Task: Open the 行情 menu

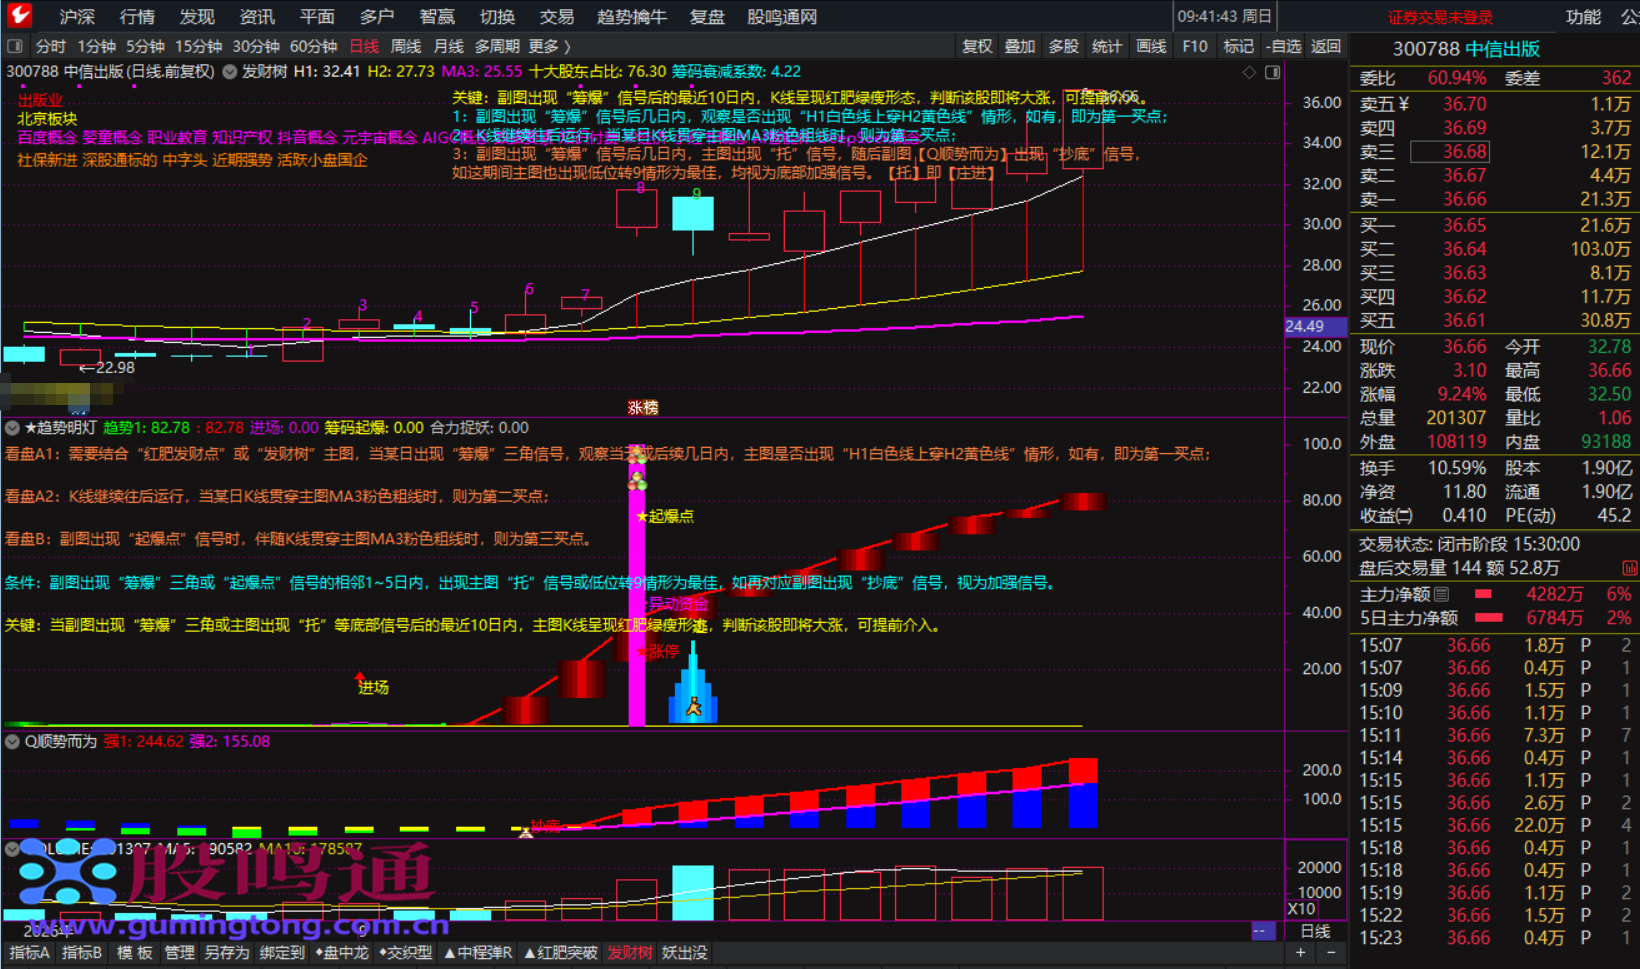Action: (137, 16)
